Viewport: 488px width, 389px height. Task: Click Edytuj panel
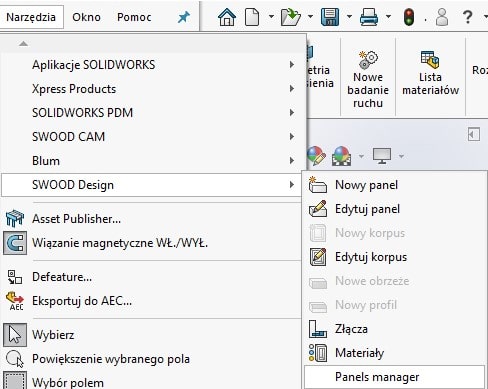(394, 209)
